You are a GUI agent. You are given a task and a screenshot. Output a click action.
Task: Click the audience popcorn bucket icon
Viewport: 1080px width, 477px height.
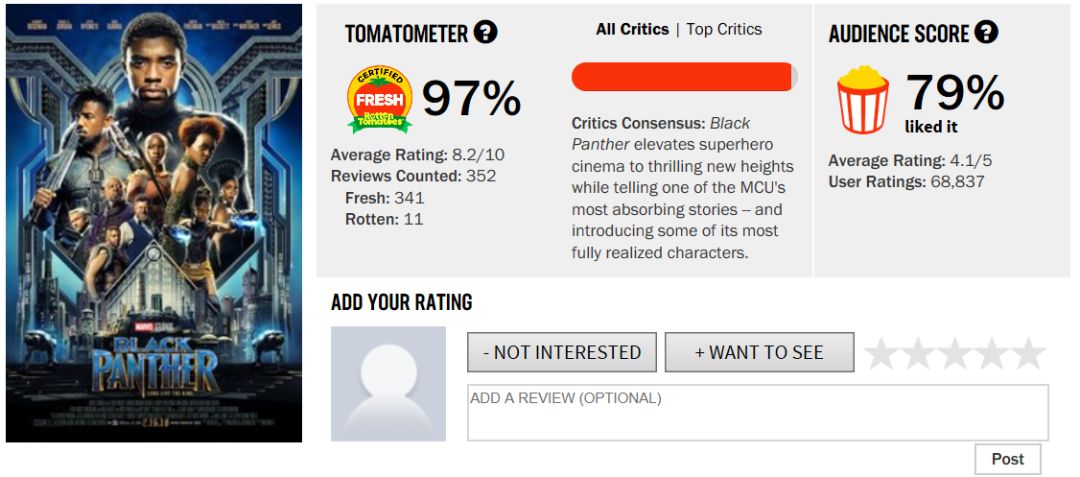point(863,99)
